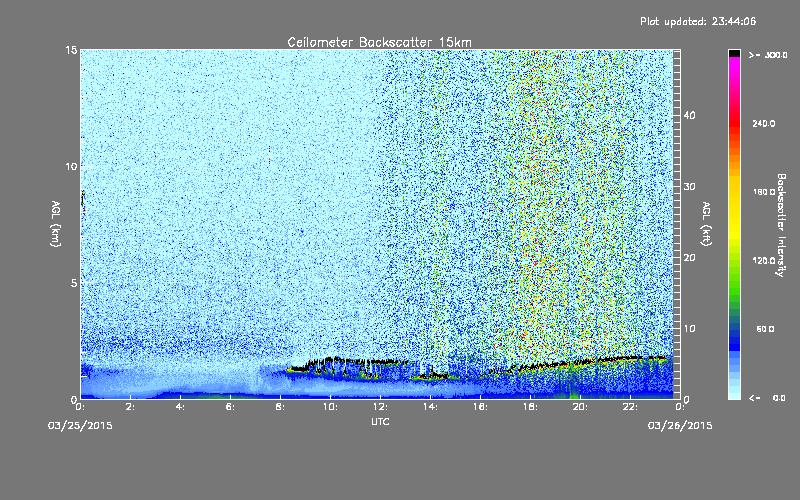Screen dimensions: 800x500
Task: Click the 2: hour tick label
Action: 130,407
